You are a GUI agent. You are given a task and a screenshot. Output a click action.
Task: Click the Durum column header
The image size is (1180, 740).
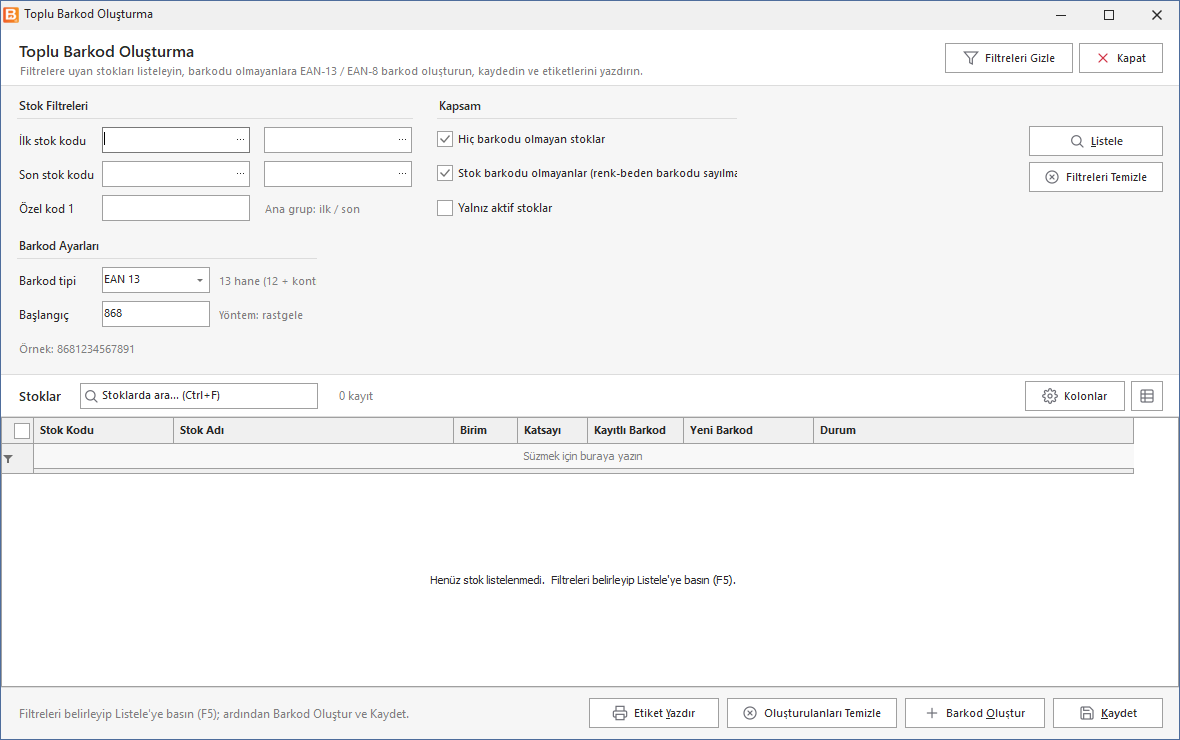pos(973,431)
